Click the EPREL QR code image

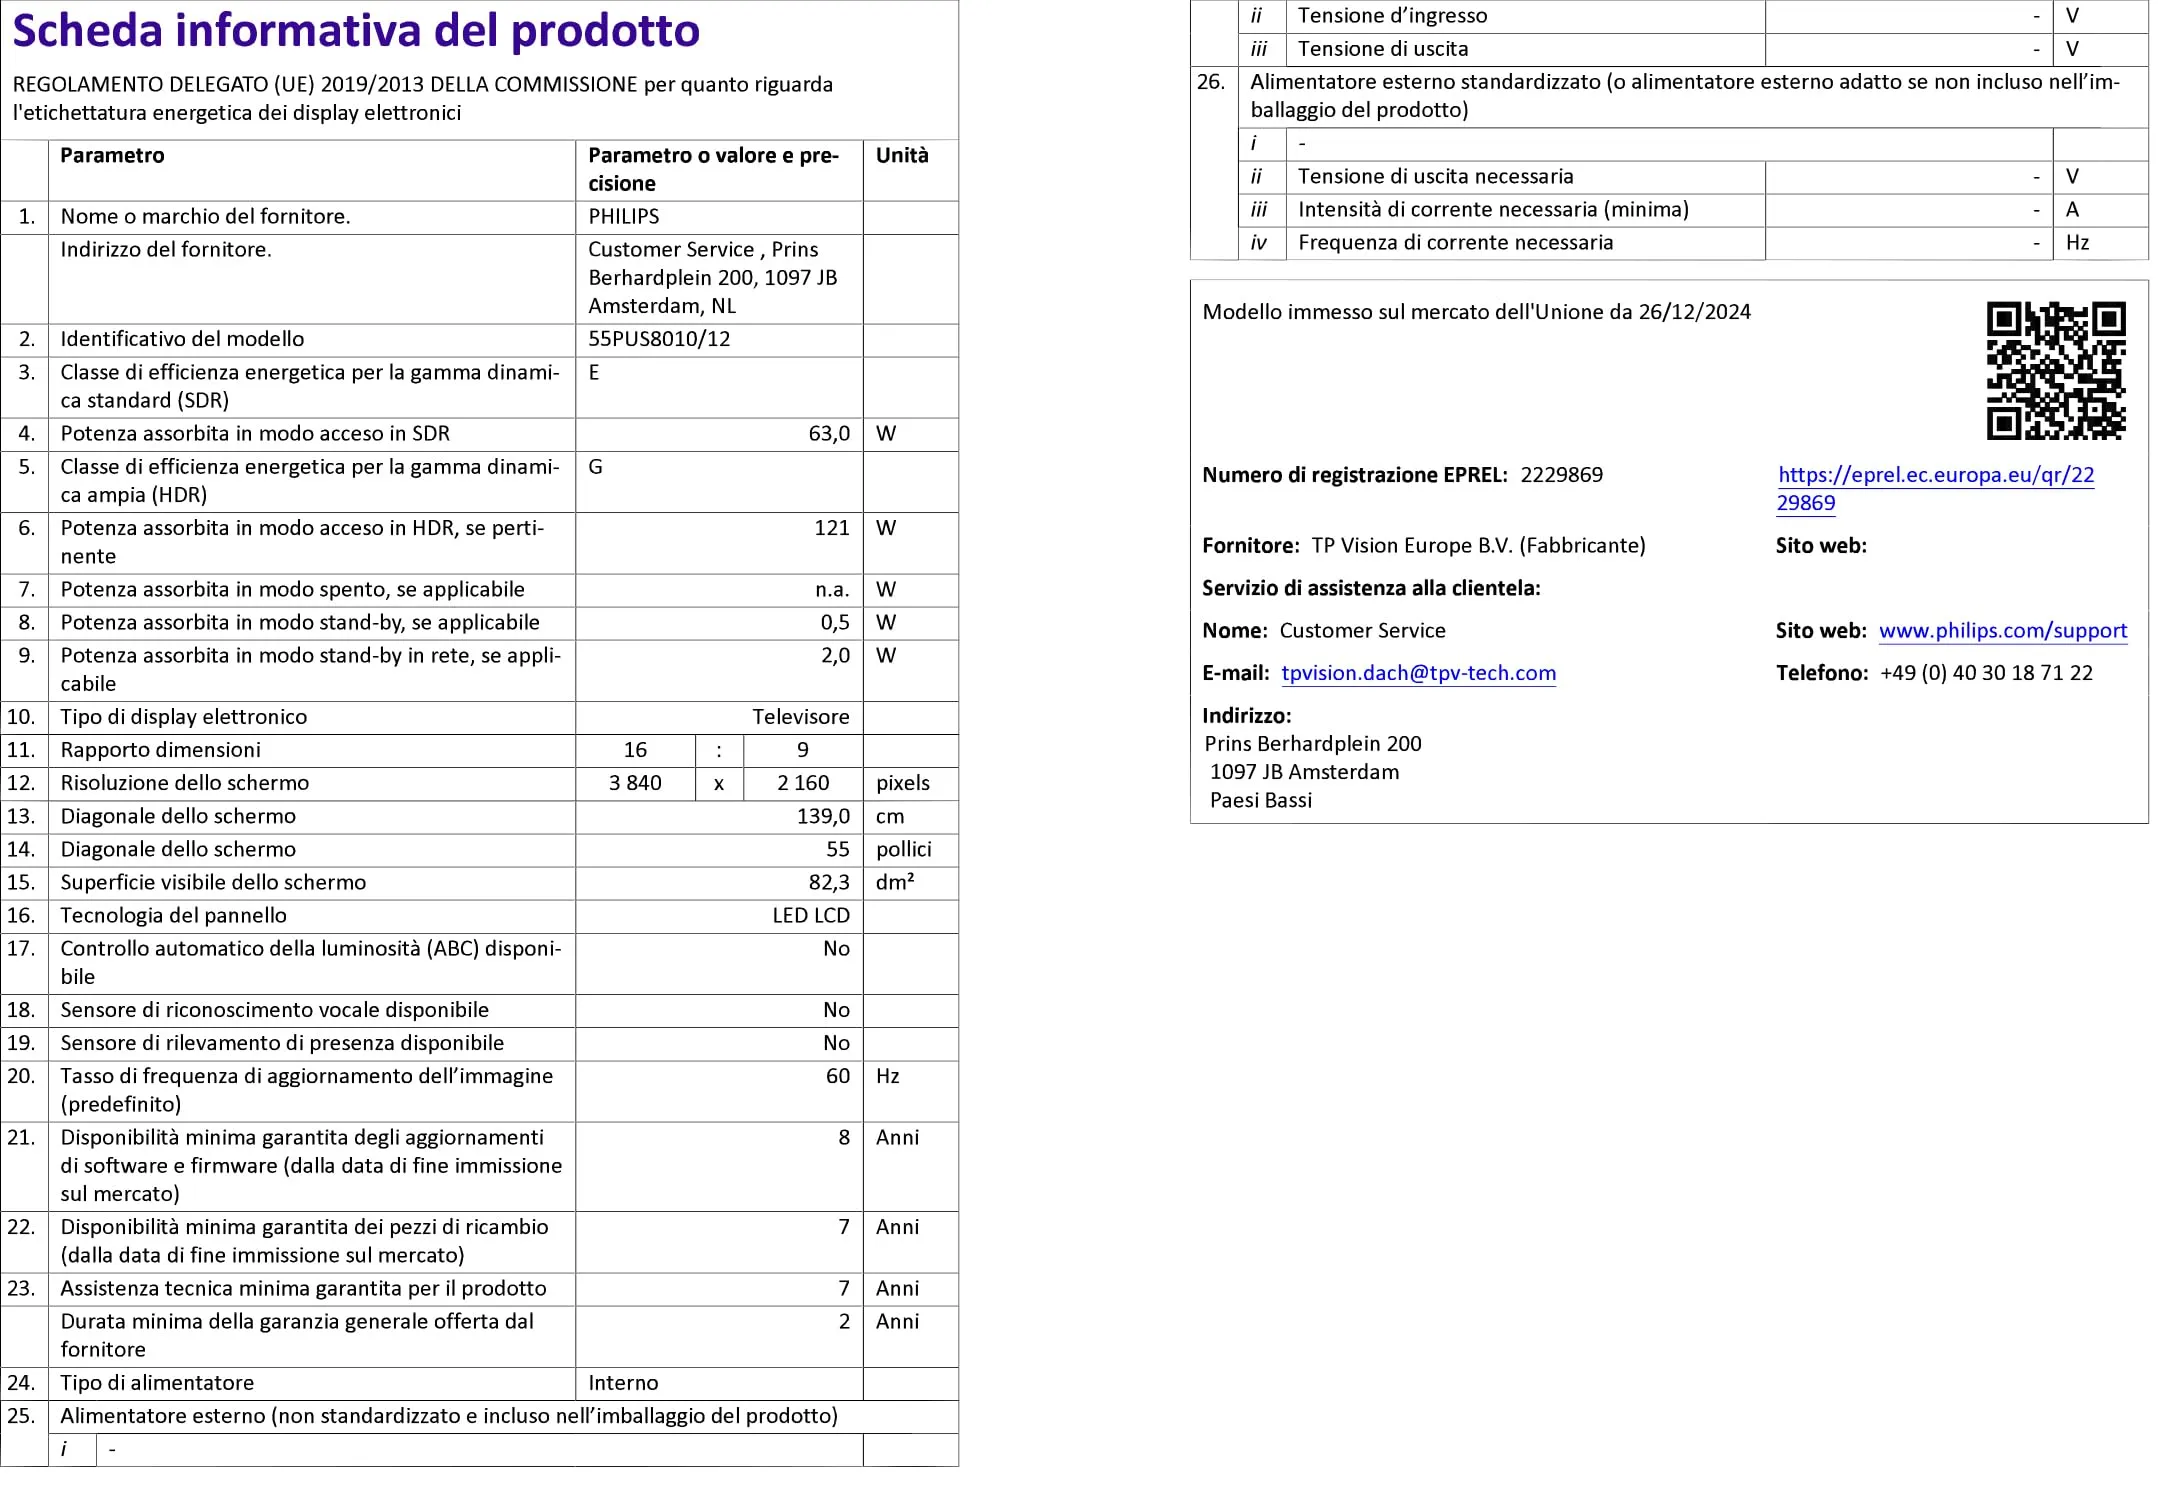2055,370
